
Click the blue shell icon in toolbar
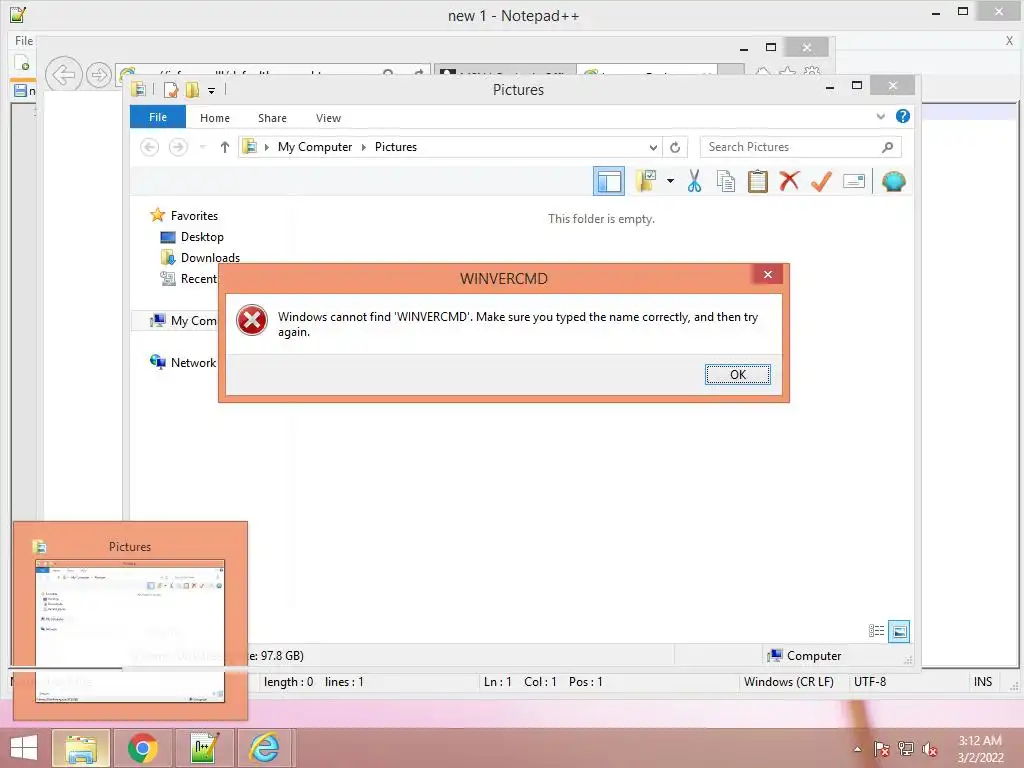click(x=893, y=181)
